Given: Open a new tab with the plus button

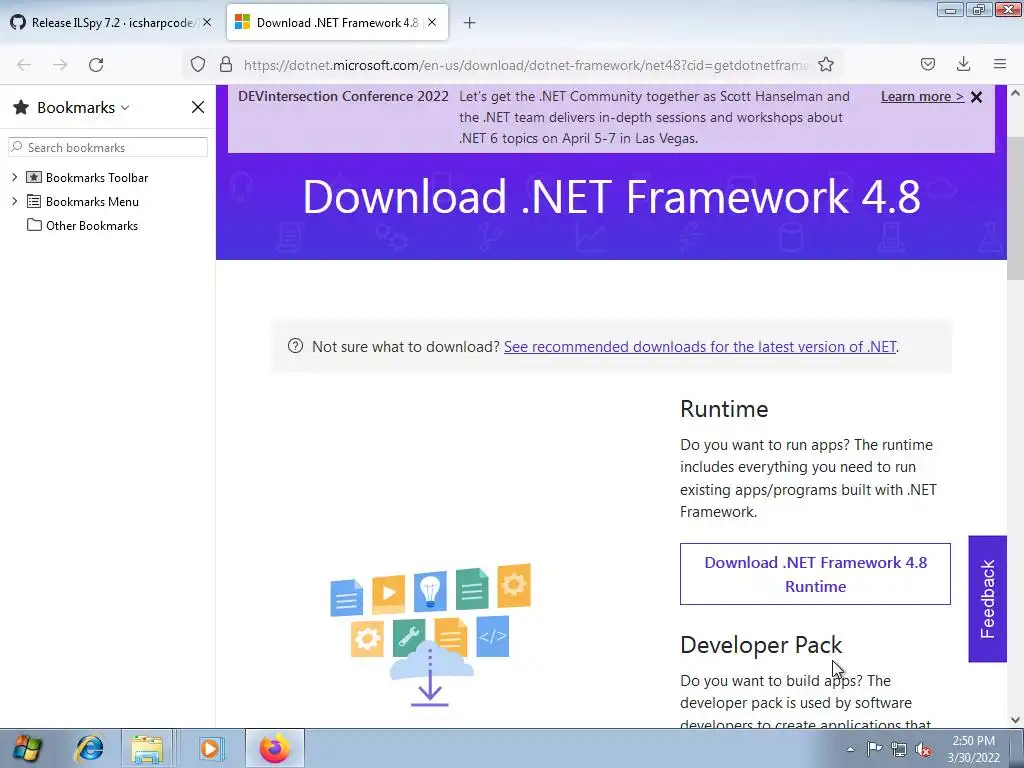Looking at the screenshot, I should (470, 23).
